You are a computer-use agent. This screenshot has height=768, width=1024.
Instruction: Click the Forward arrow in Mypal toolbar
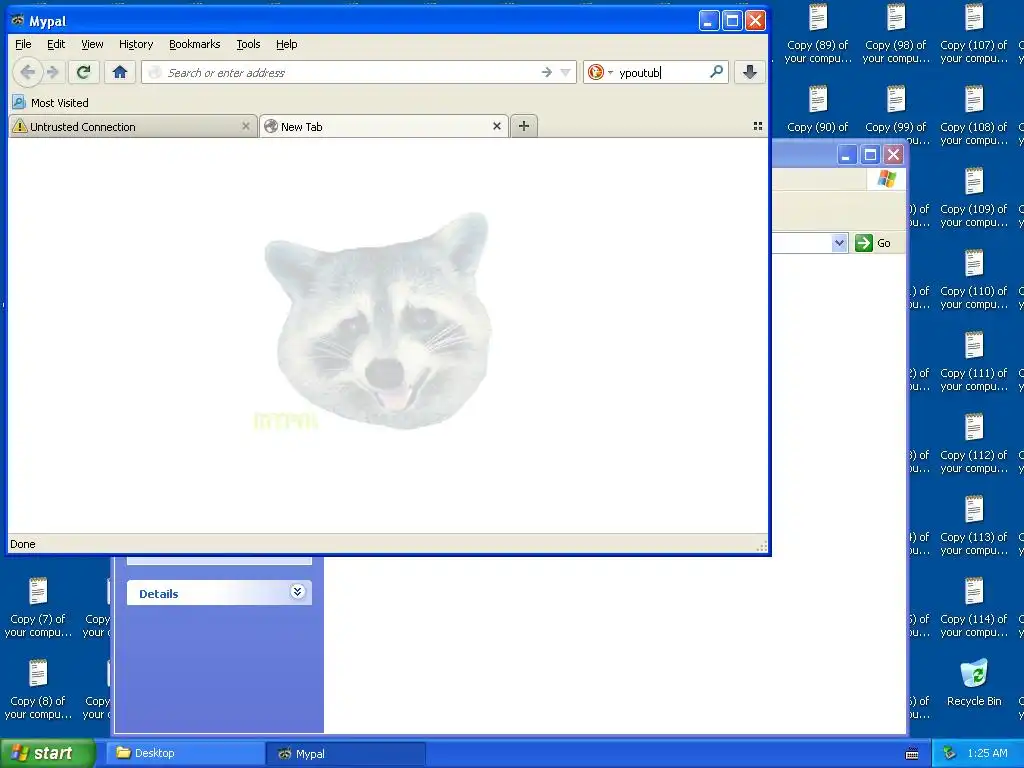tap(53, 72)
